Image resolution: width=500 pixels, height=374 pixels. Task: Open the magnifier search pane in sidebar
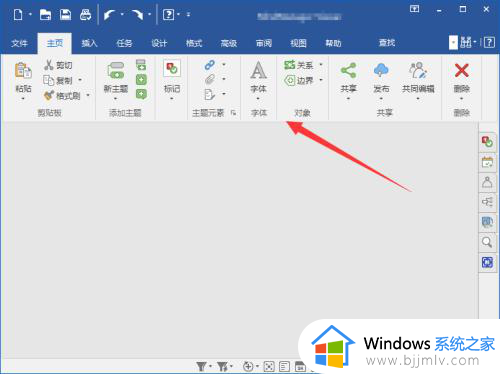pos(487,242)
